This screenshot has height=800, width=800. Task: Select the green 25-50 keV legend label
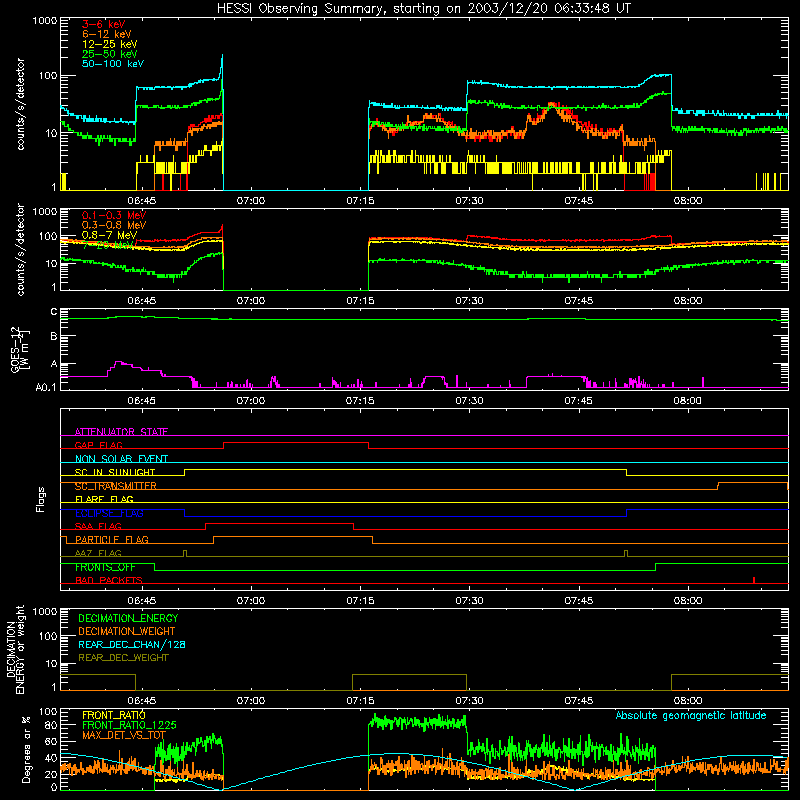[109, 54]
